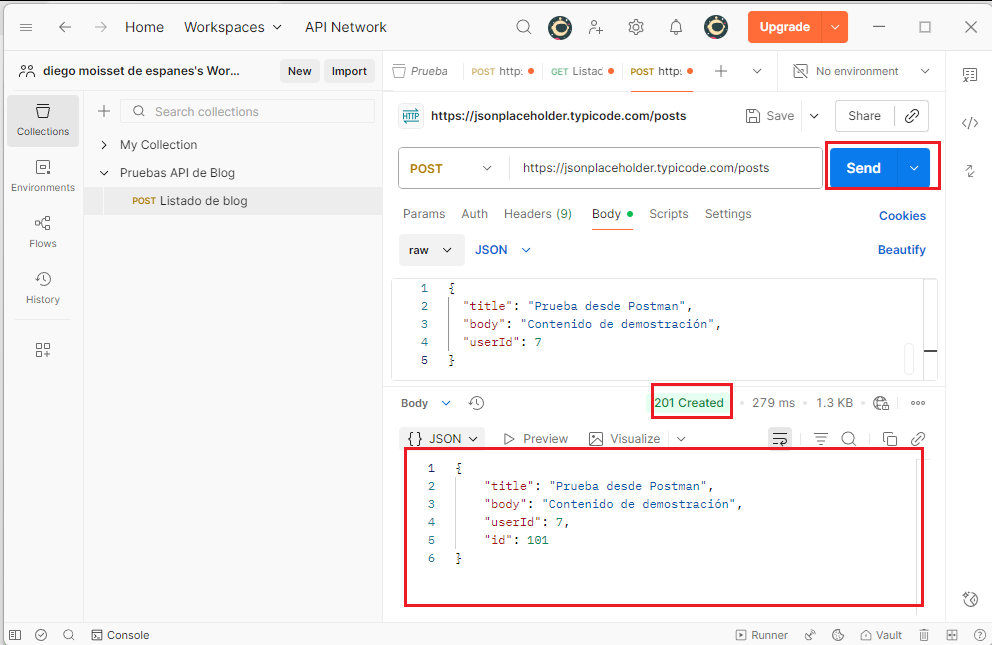Switch to the Params tab
This screenshot has height=645, width=992.
pos(423,214)
